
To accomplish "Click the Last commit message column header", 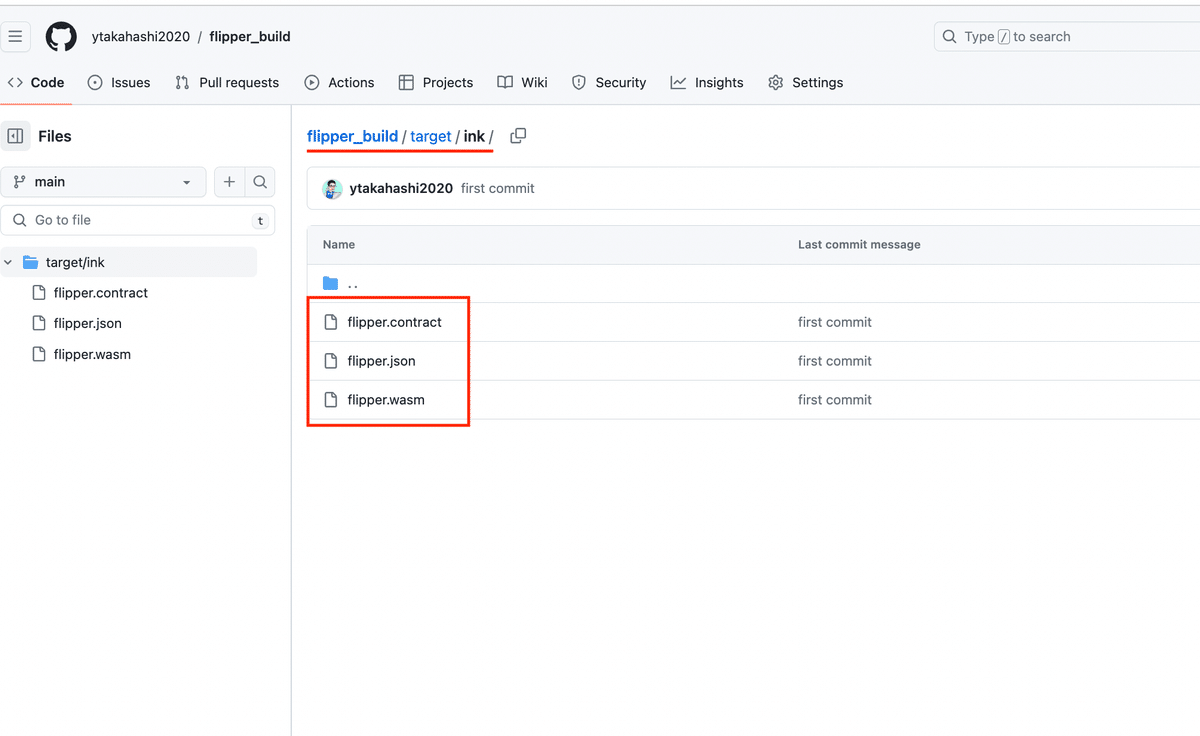I will click(859, 245).
